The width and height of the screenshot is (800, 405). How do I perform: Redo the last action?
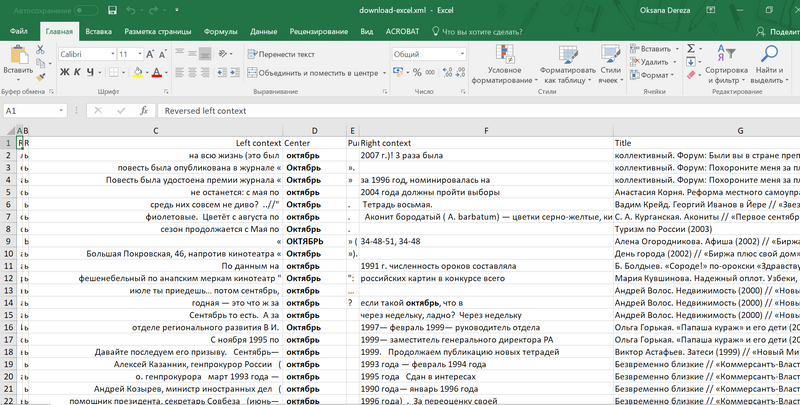(x=153, y=10)
